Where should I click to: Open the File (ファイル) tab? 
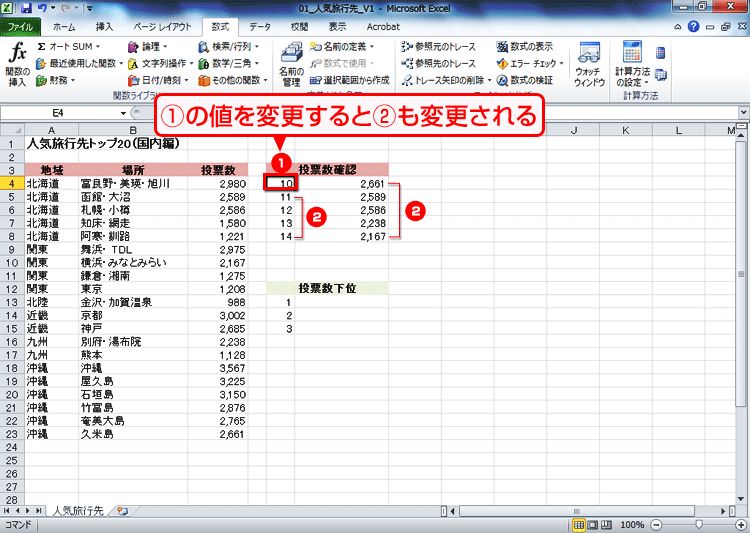20,27
